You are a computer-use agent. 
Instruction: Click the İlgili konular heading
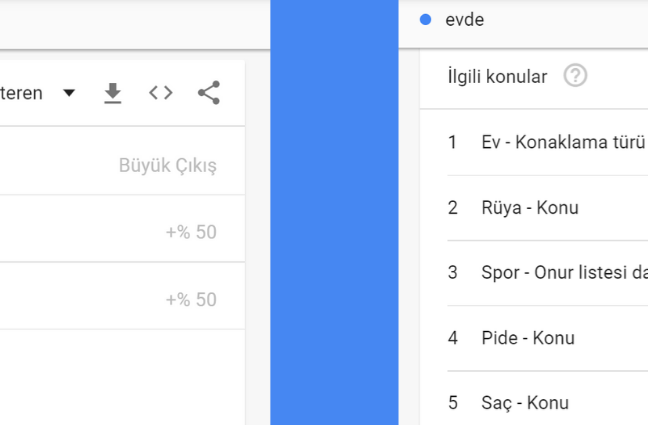(497, 76)
